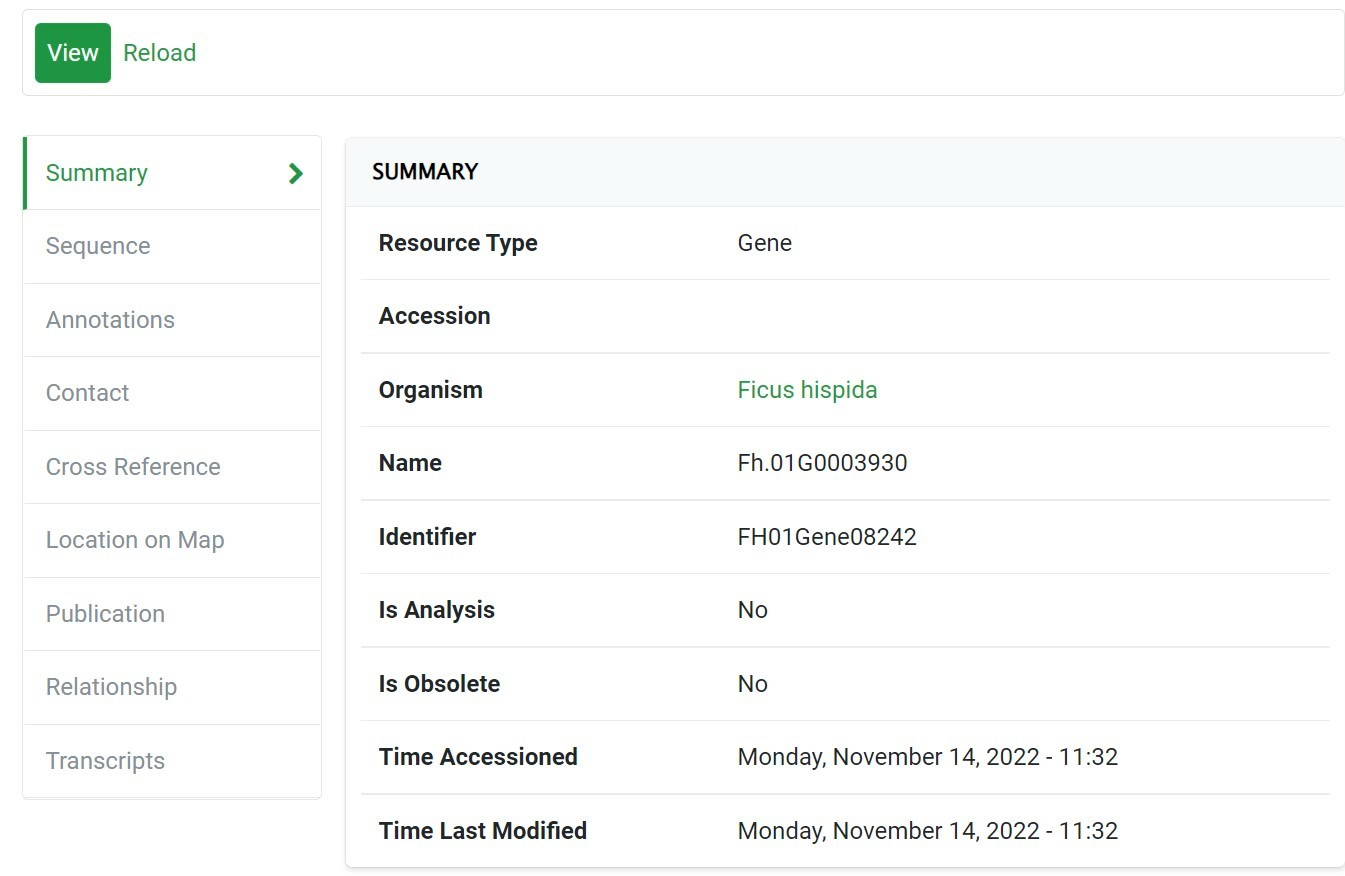The height and width of the screenshot is (876, 1345).
Task: Select the Relationship tab
Action: pyautogui.click(x=111, y=687)
